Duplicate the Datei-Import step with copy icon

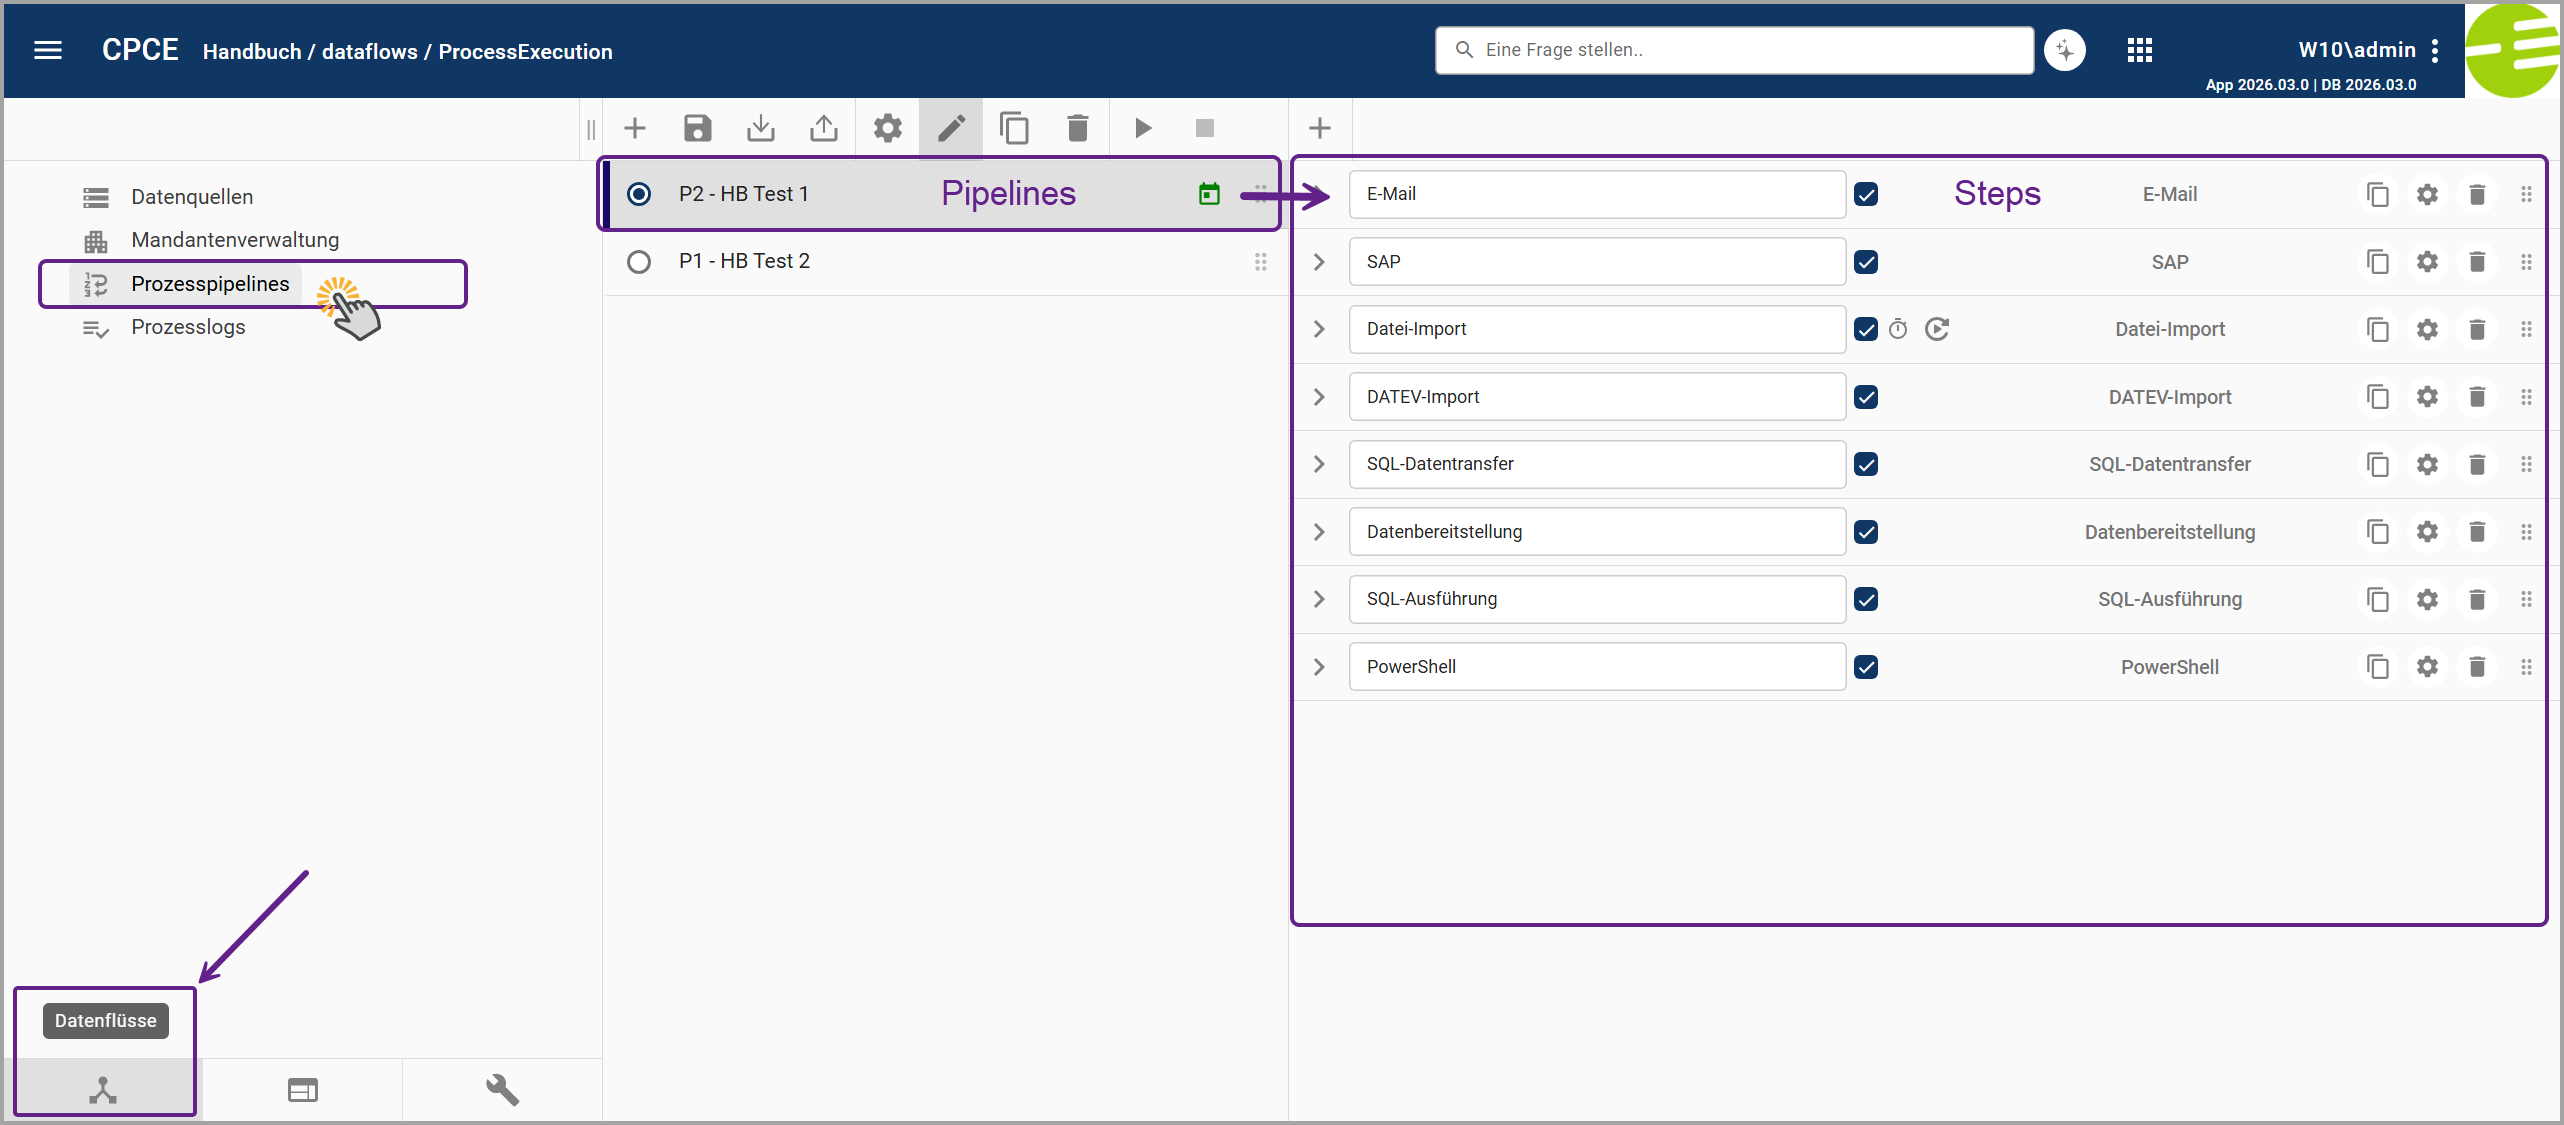[2378, 329]
